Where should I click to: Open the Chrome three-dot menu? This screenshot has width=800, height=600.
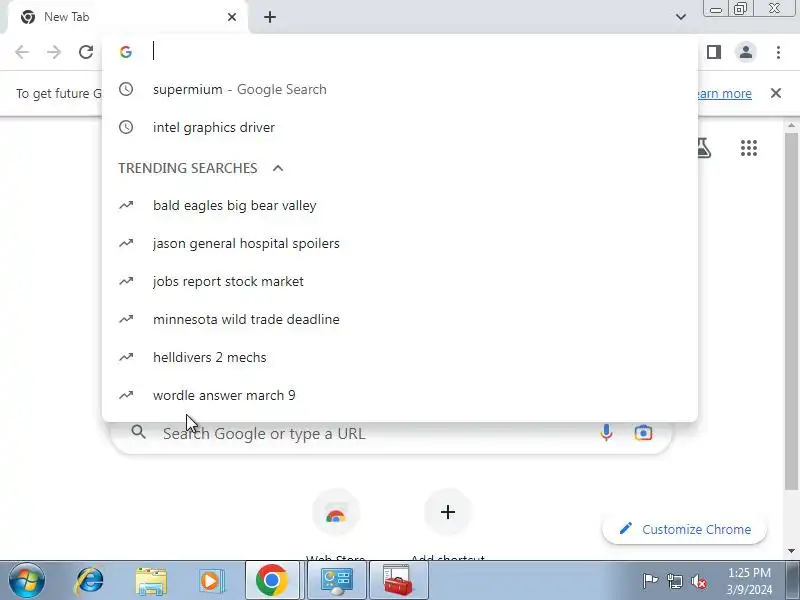coord(778,52)
